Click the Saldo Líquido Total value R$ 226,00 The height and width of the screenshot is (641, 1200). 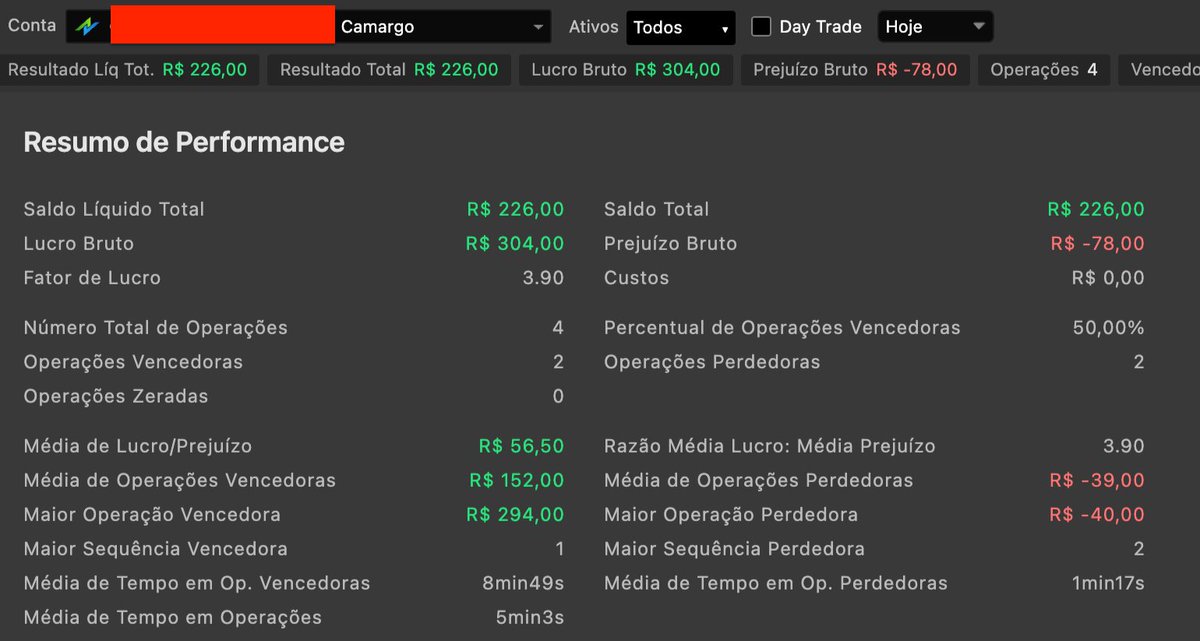click(515, 210)
